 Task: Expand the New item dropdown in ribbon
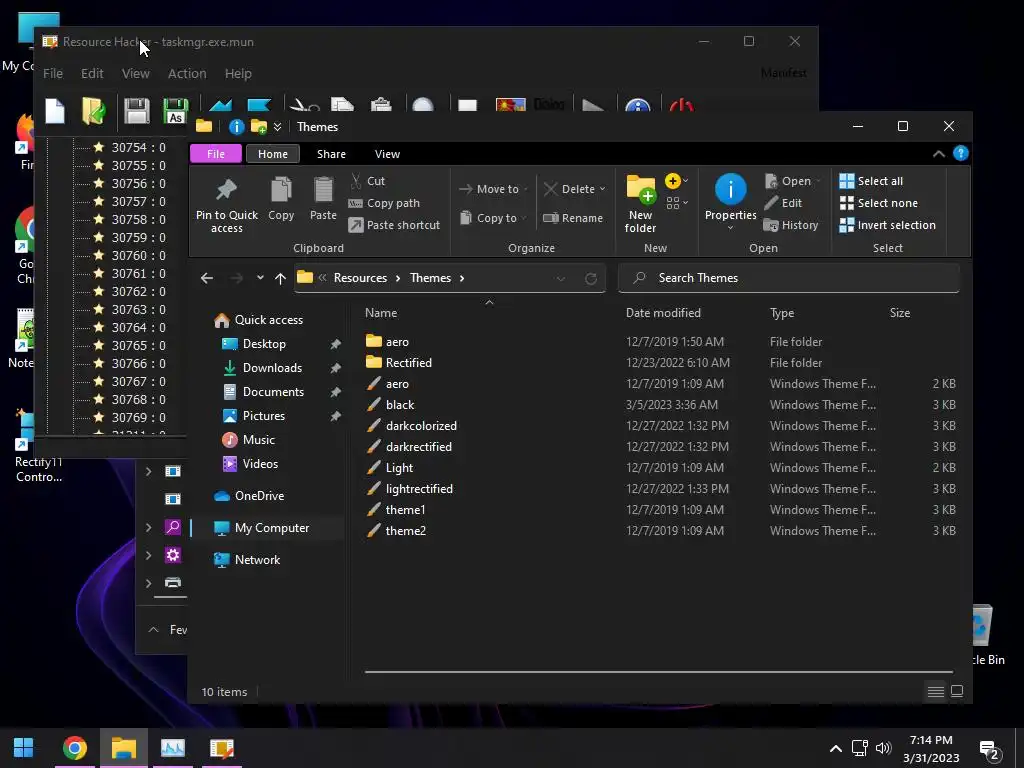point(676,181)
